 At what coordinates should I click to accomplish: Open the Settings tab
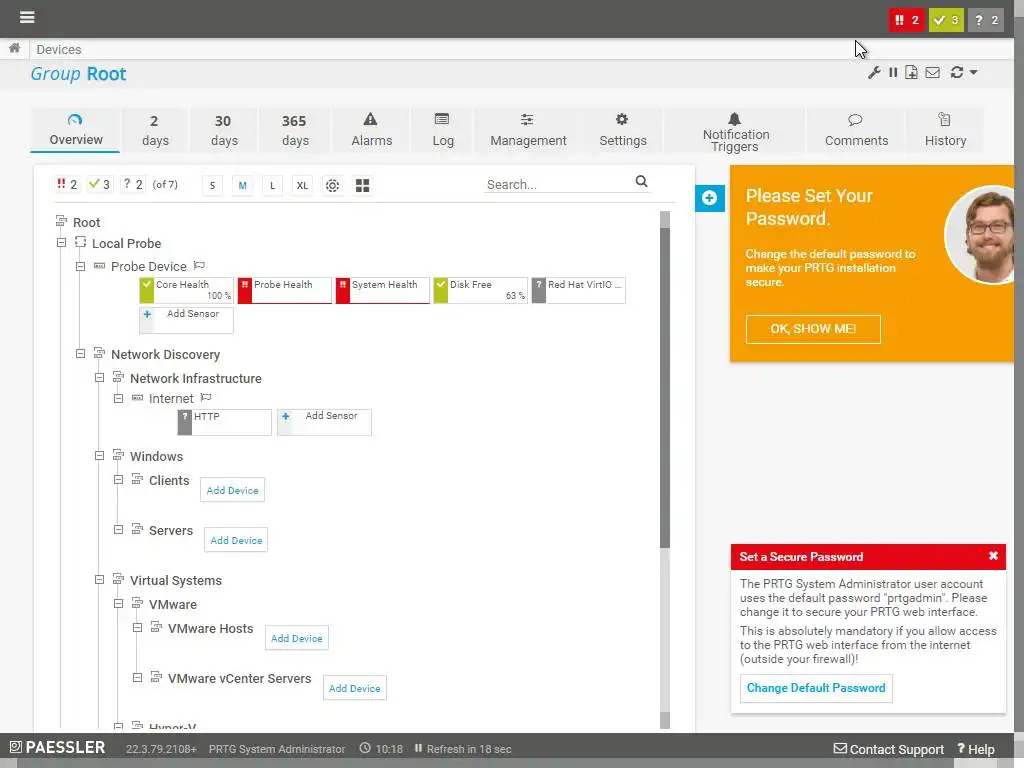point(622,130)
